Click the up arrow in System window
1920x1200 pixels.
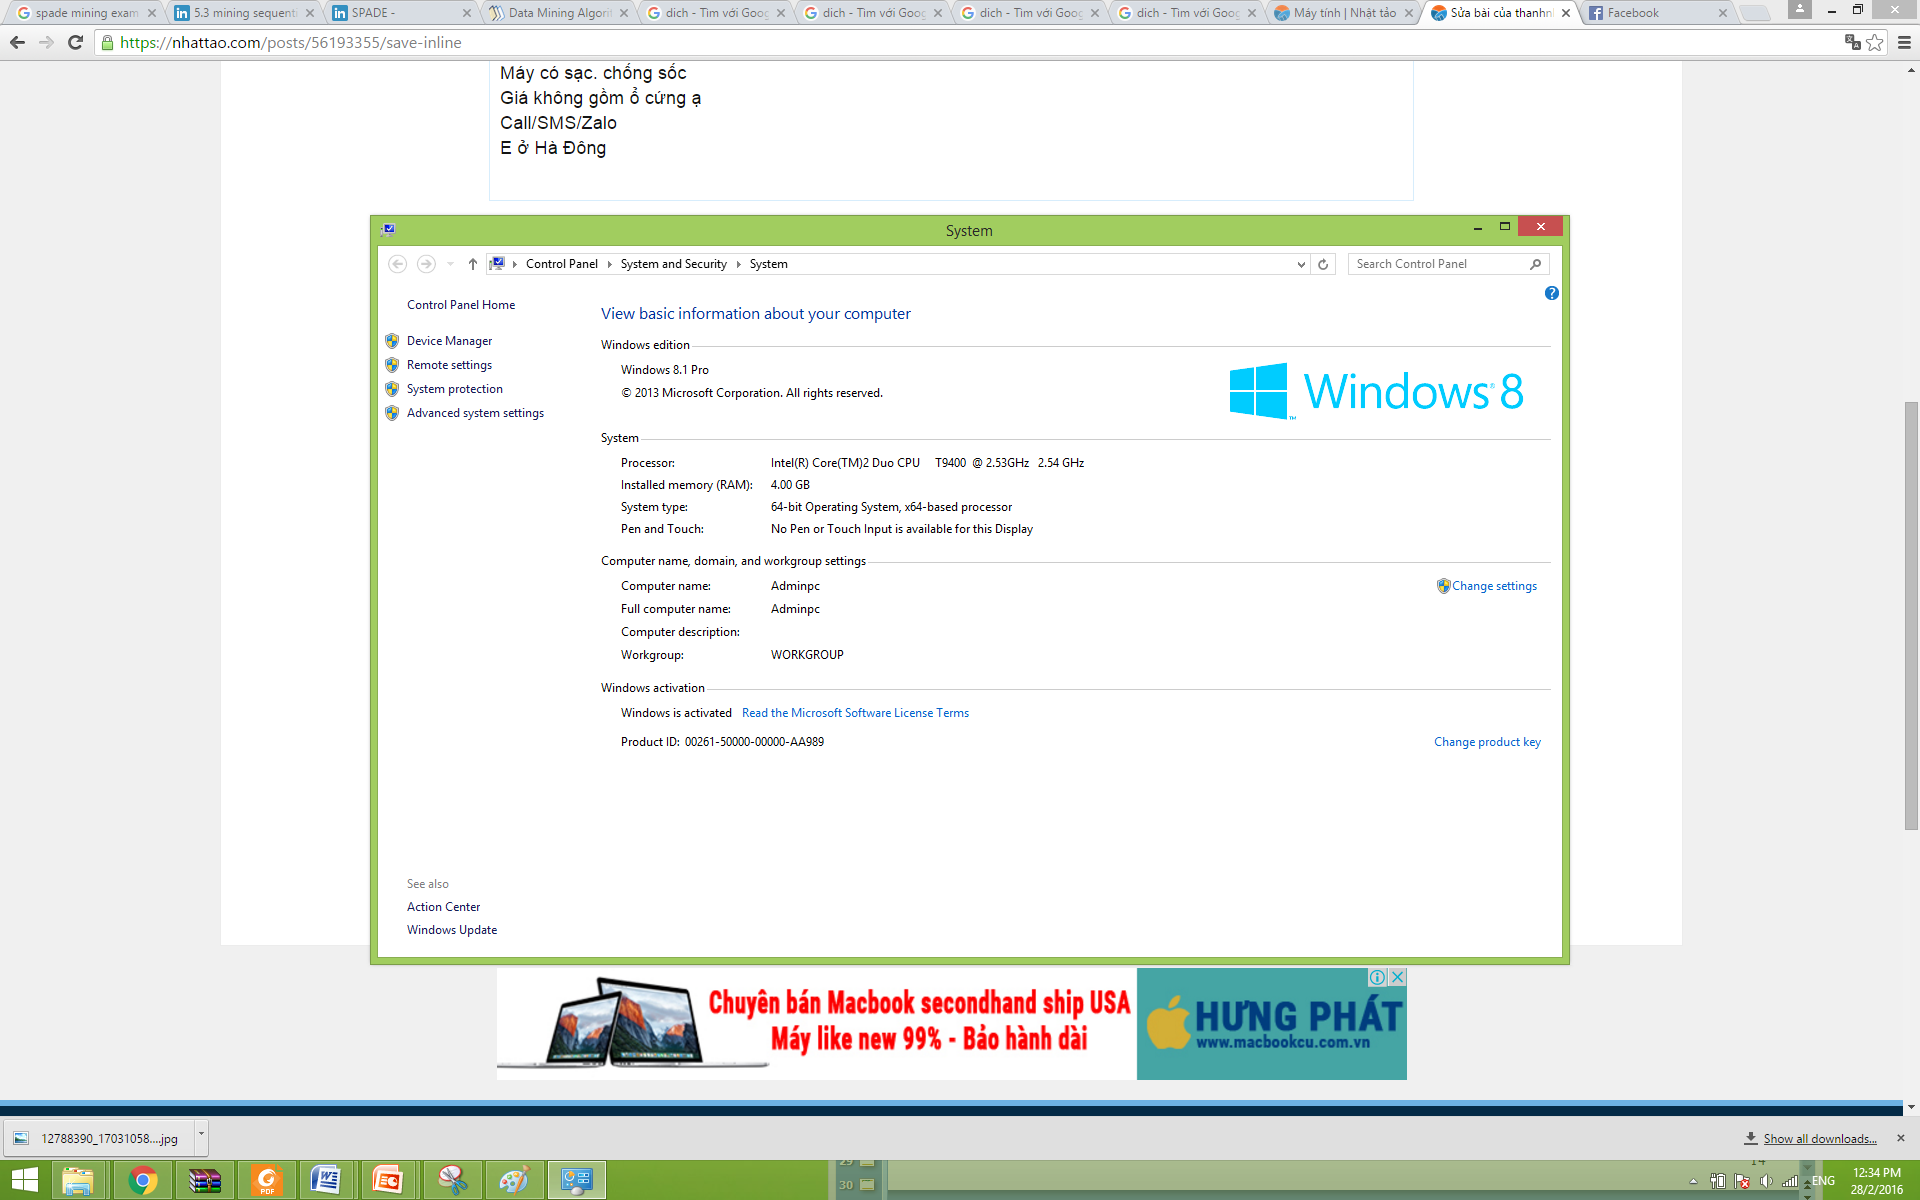(x=472, y=264)
